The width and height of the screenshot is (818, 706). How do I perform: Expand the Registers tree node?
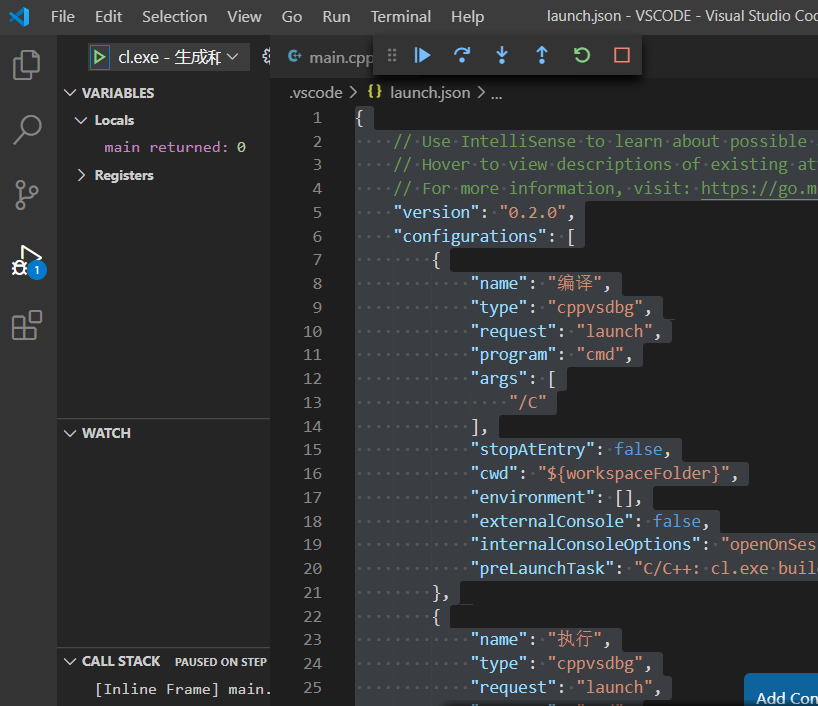(81, 175)
